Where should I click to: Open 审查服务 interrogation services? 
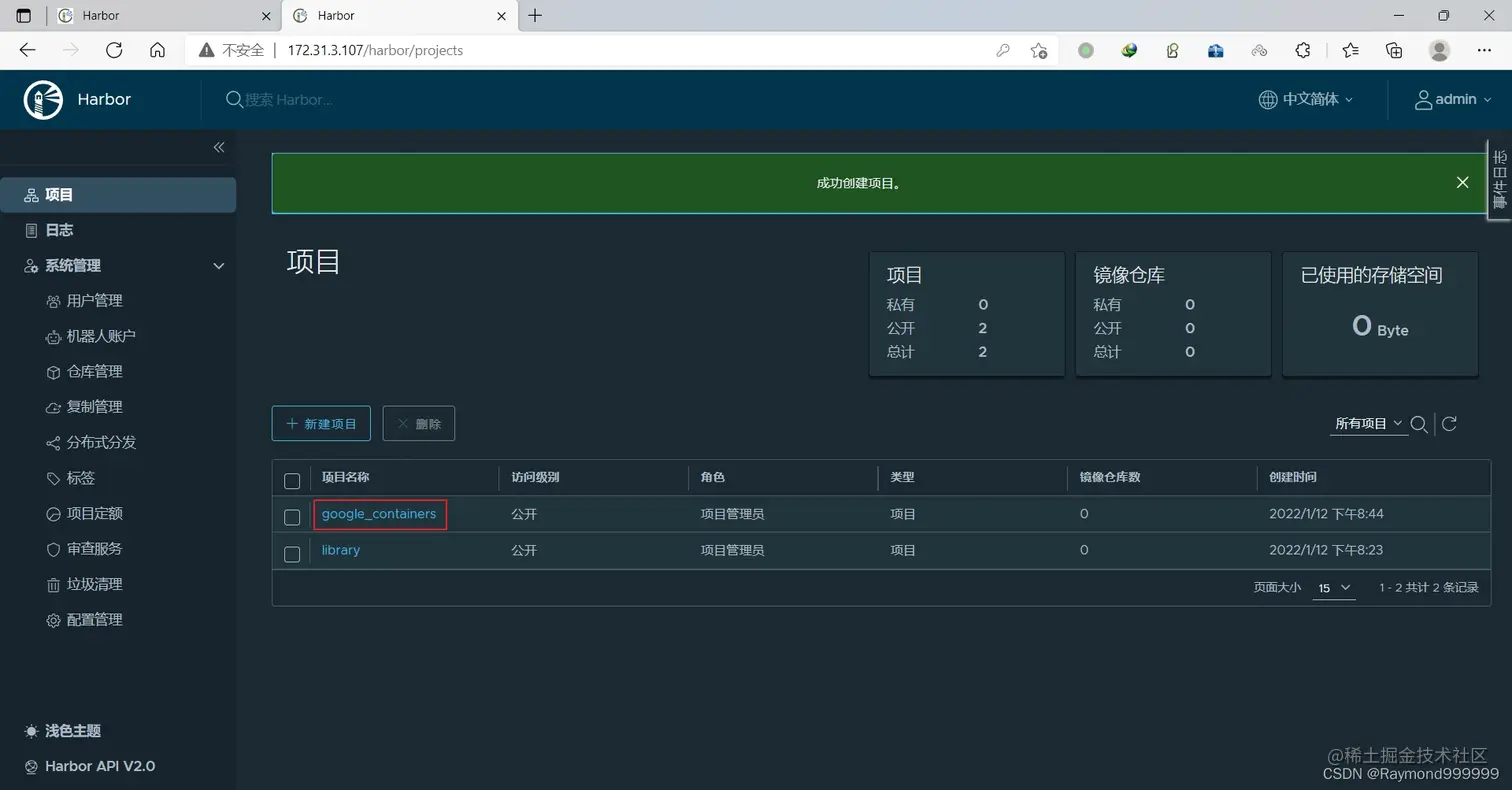(94, 549)
